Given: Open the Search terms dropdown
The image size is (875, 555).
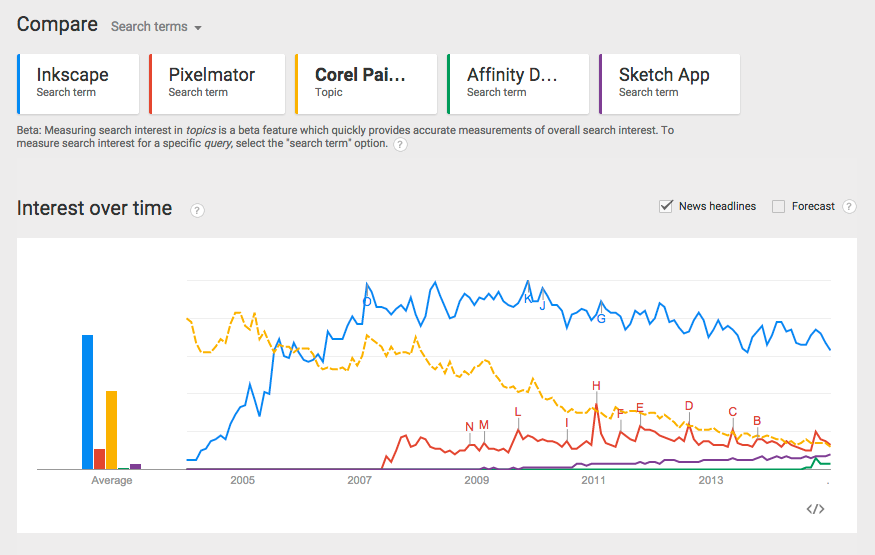Looking at the screenshot, I should (x=156, y=27).
